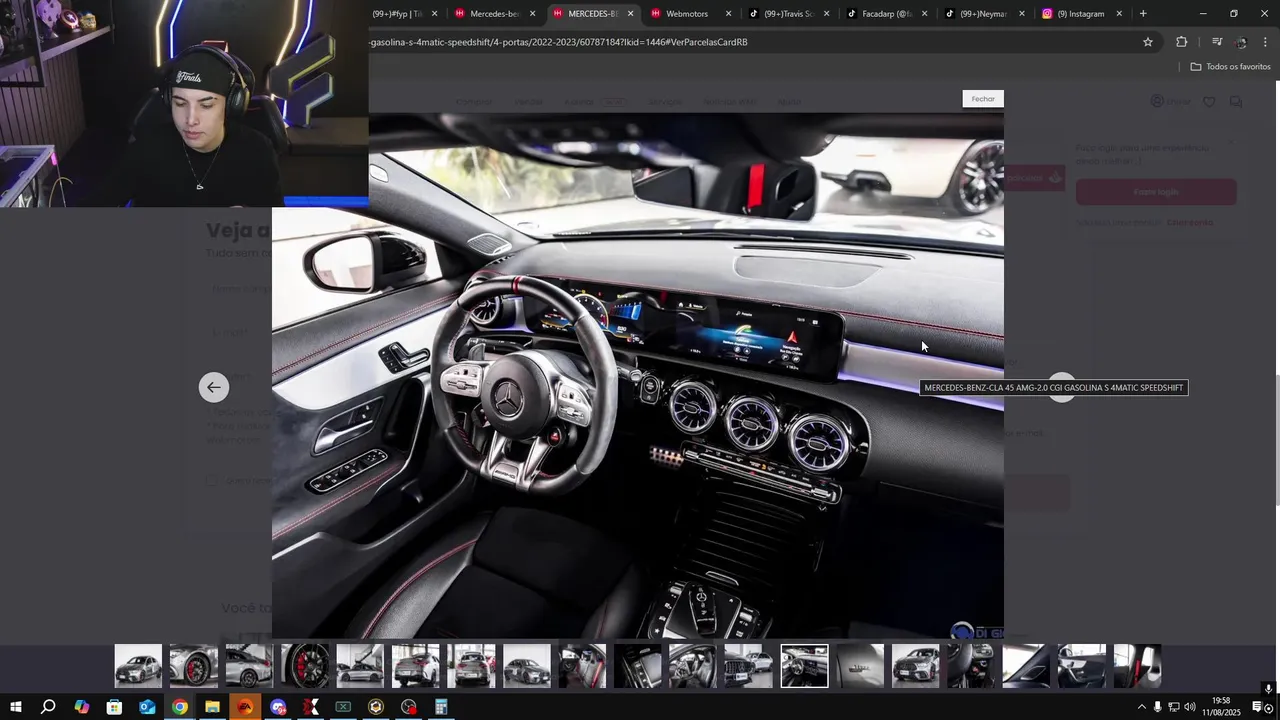Select first thumbnail of silver car front
1280x720 pixels.
(x=138, y=666)
